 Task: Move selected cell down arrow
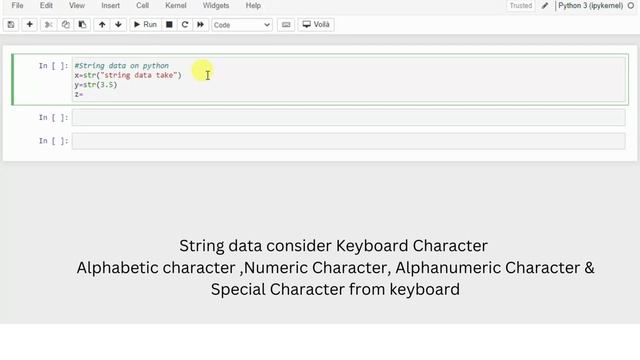pos(118,25)
